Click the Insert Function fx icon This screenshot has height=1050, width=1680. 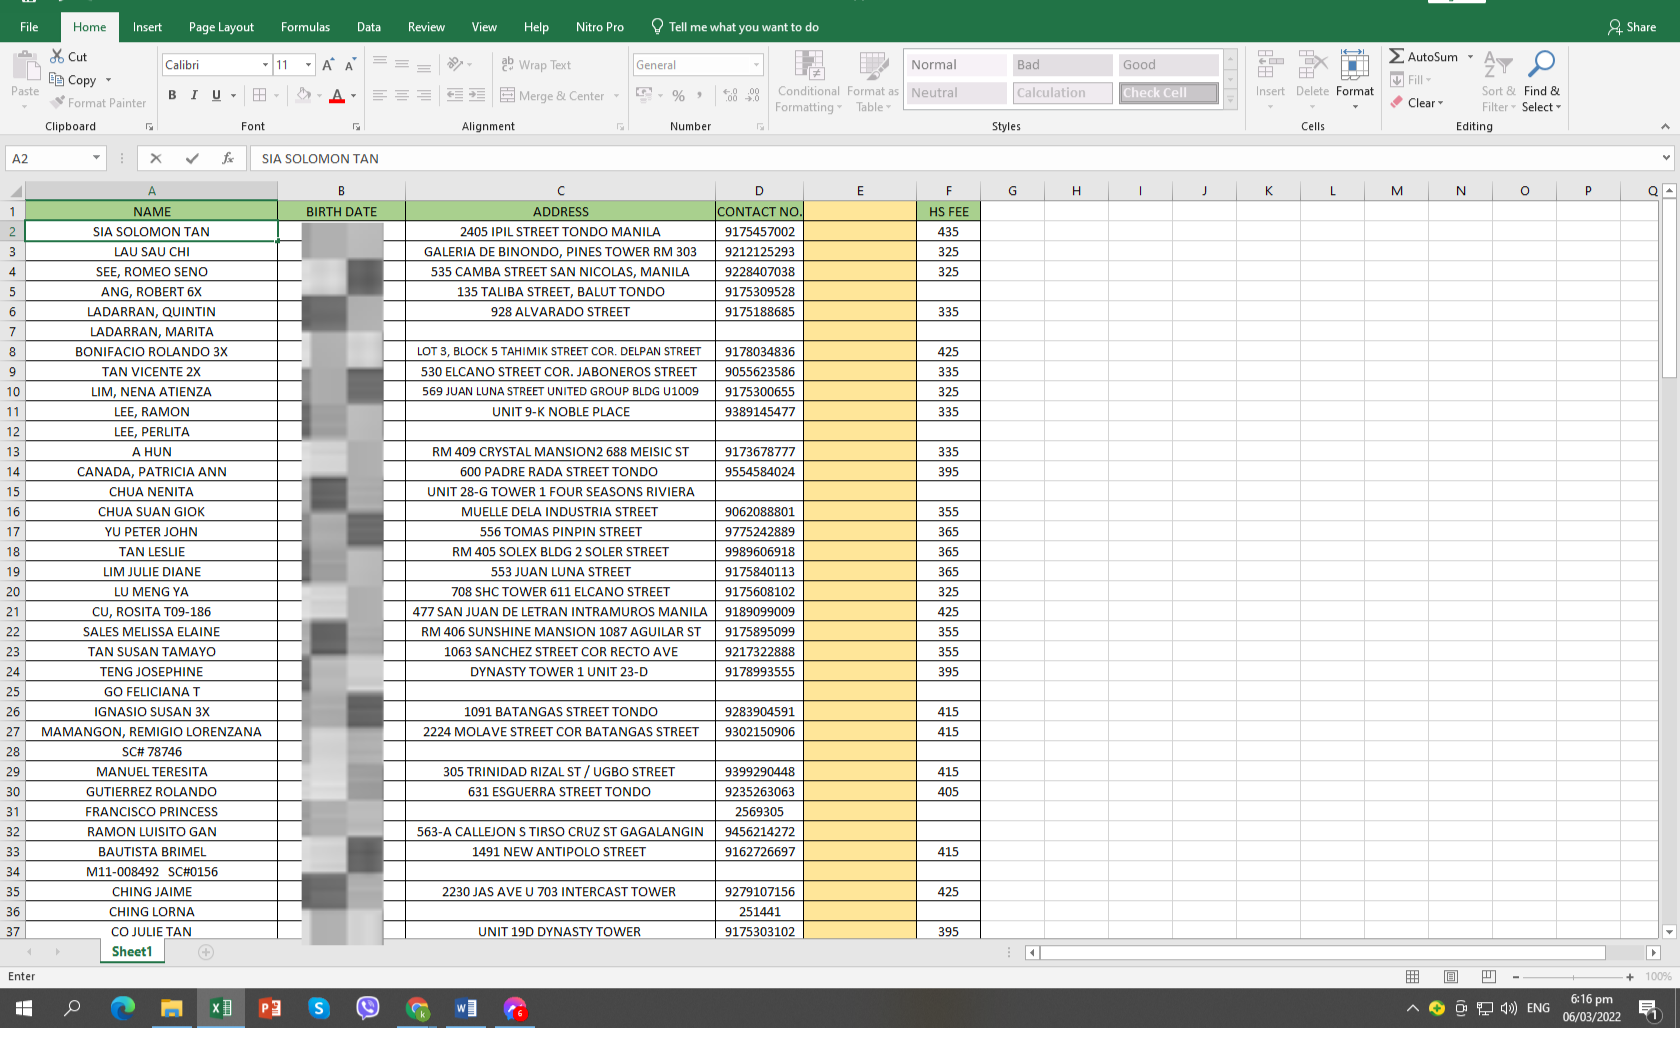tap(228, 158)
